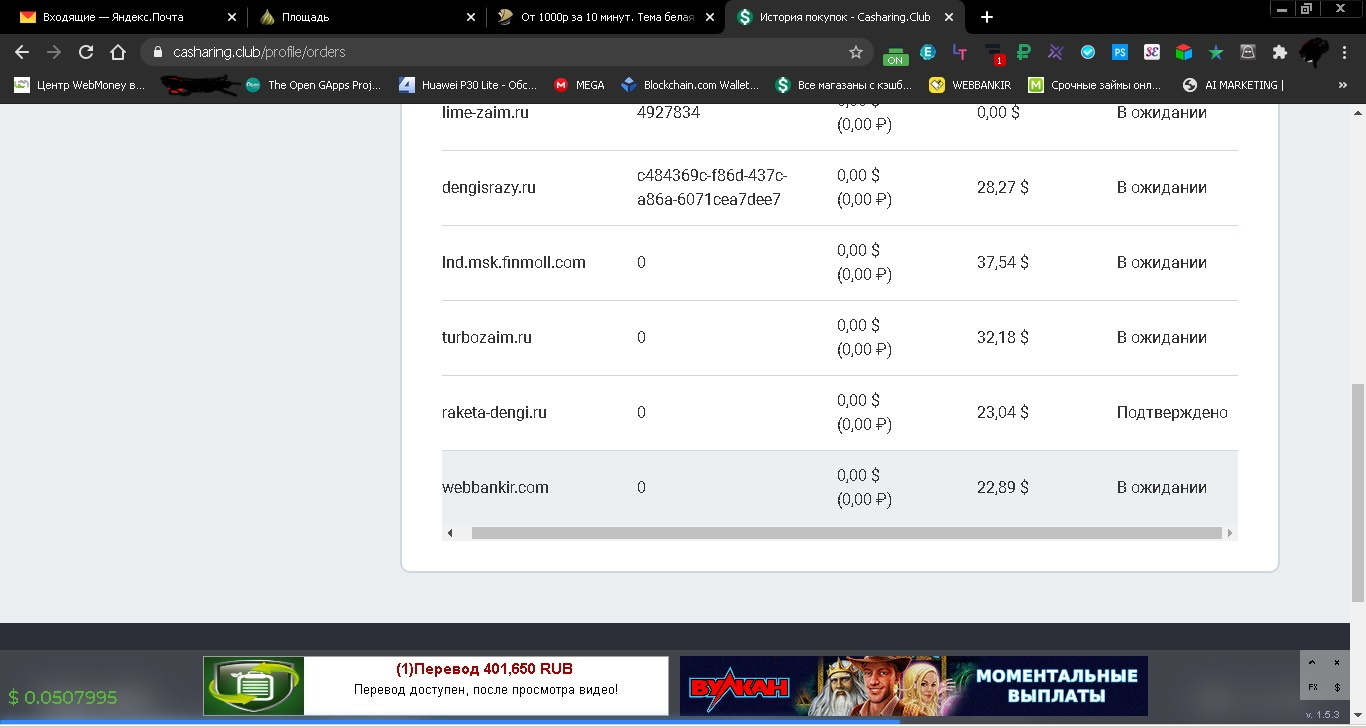This screenshot has width=1366, height=728.
Task: Open the browser home page
Action: click(118, 52)
